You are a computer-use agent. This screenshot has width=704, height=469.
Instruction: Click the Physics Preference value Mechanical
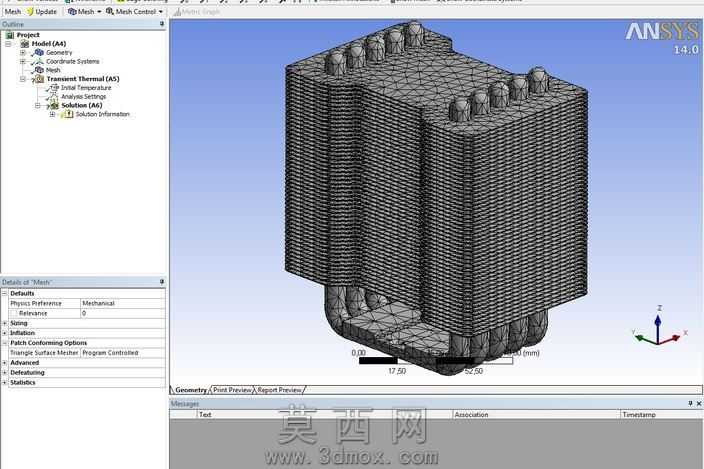(x=123, y=303)
